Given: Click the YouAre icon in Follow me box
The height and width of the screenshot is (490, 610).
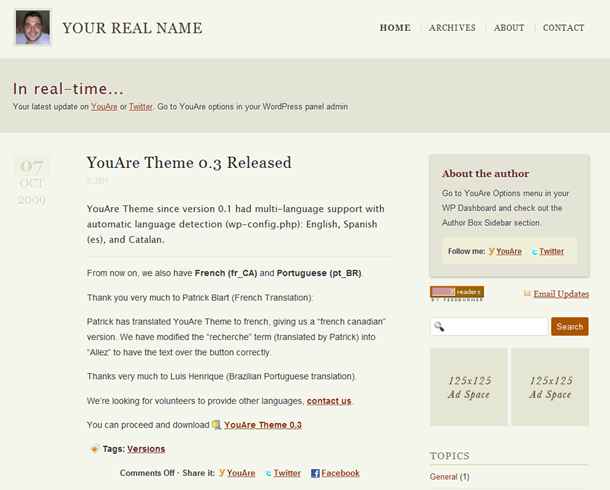Looking at the screenshot, I should [x=492, y=251].
